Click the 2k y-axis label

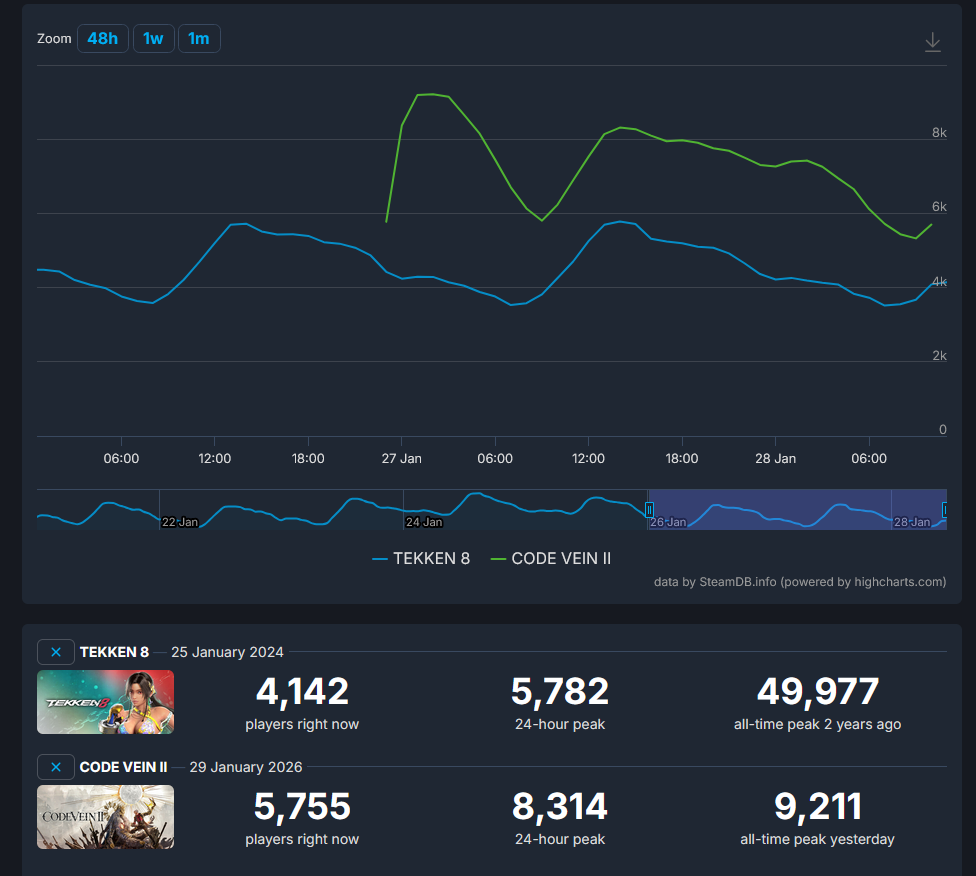pyautogui.click(x=939, y=356)
